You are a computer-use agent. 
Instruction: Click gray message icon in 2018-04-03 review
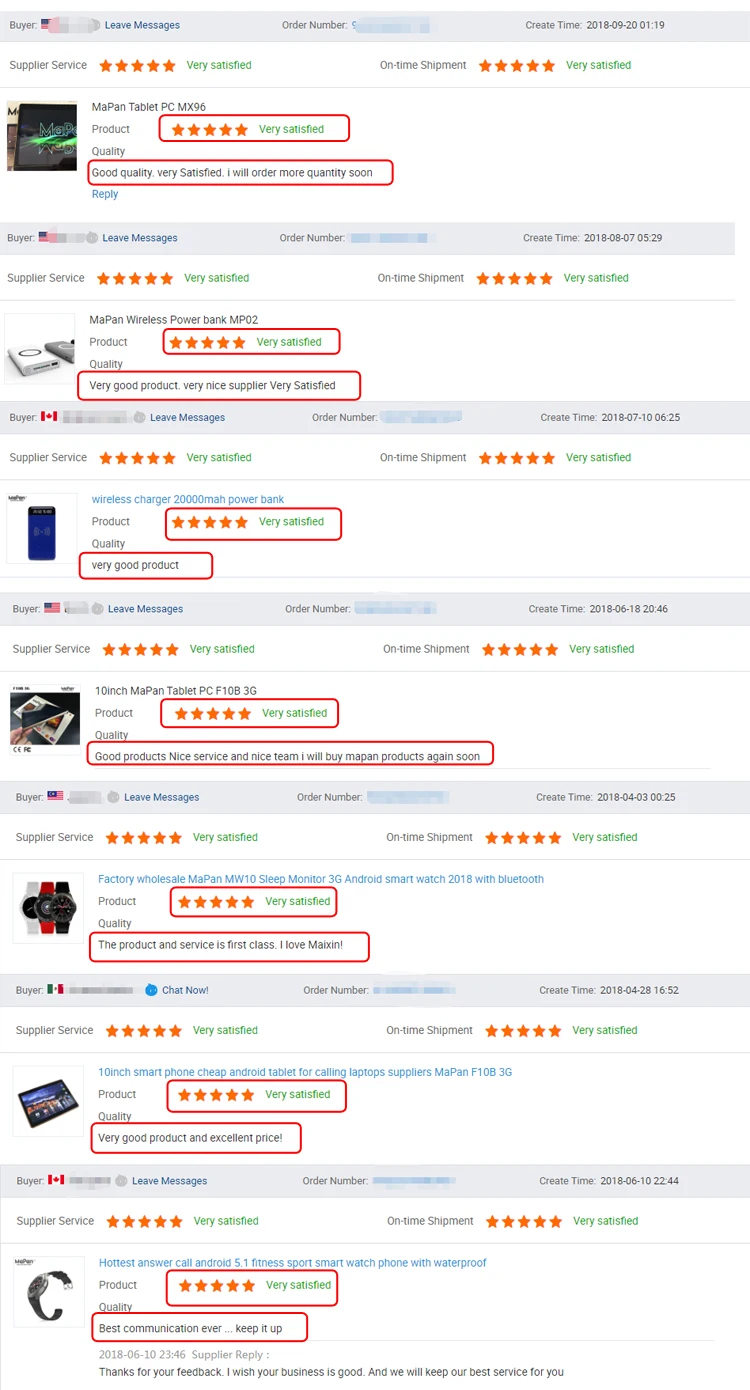pyautogui.click(x=113, y=797)
